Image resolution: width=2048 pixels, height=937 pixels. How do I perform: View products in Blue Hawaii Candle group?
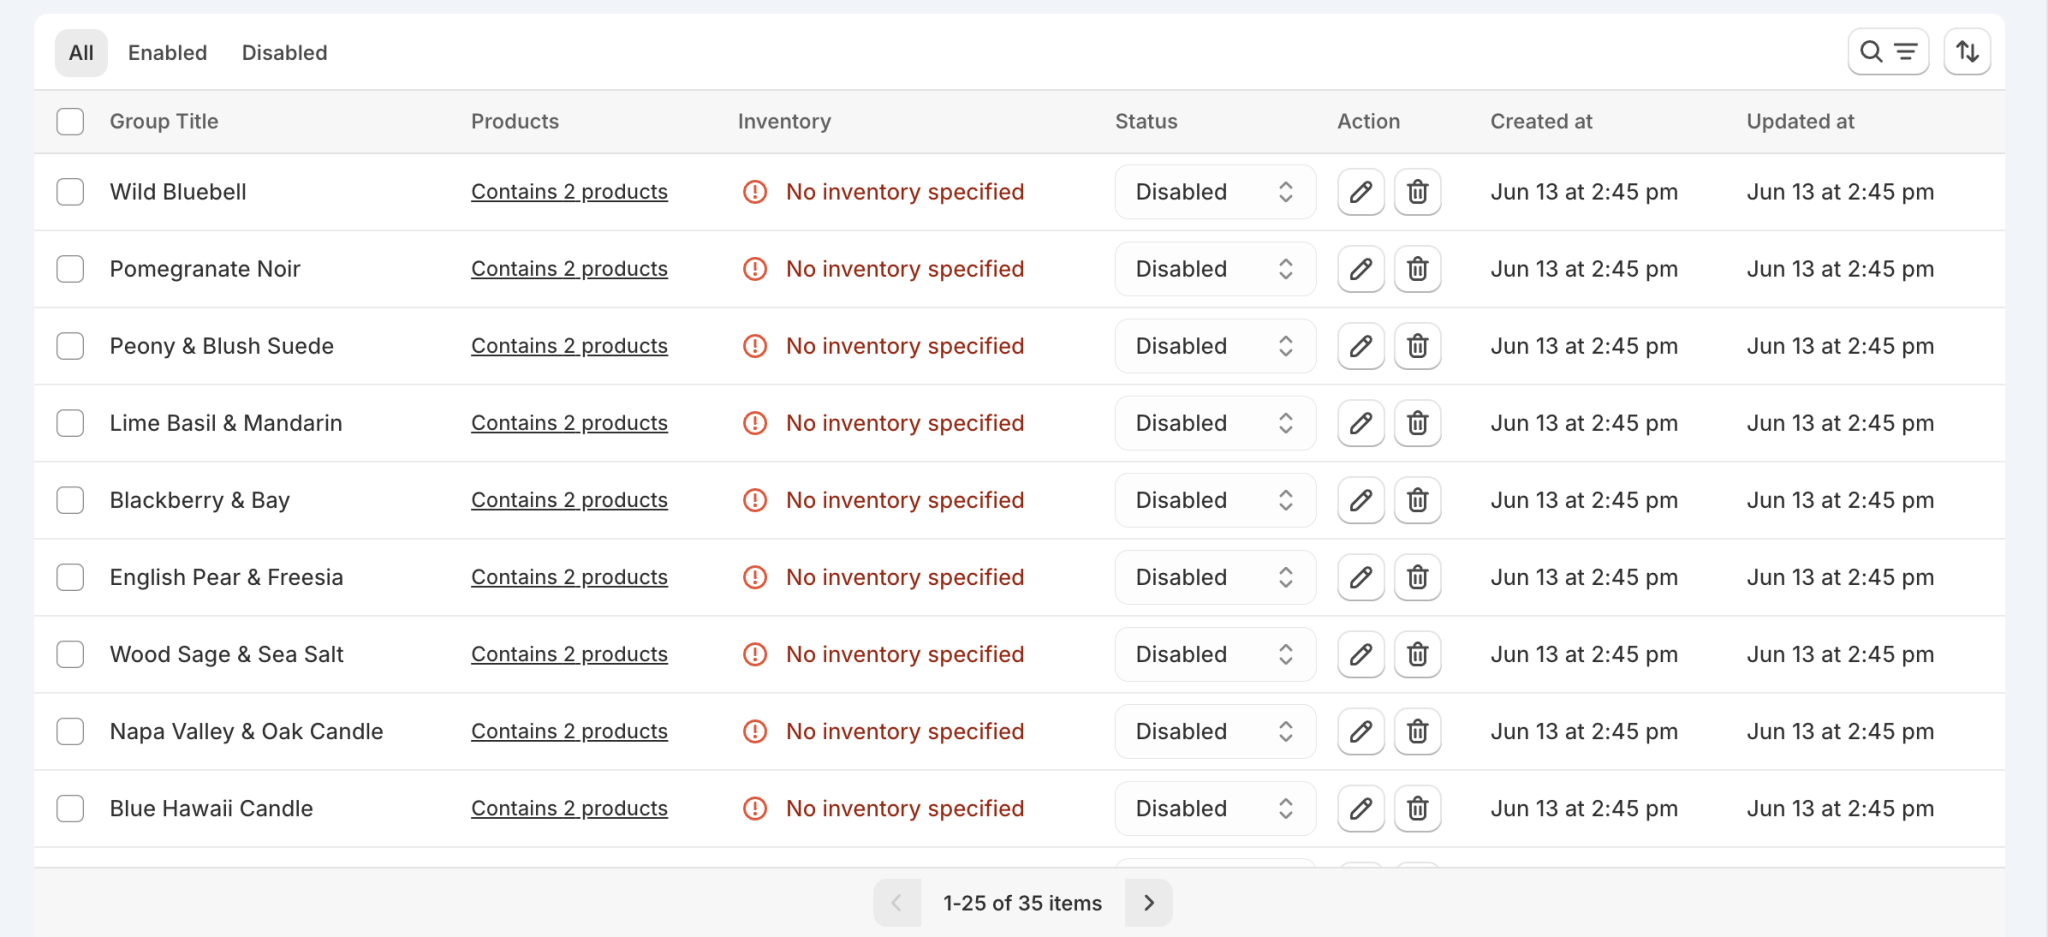pos(569,808)
